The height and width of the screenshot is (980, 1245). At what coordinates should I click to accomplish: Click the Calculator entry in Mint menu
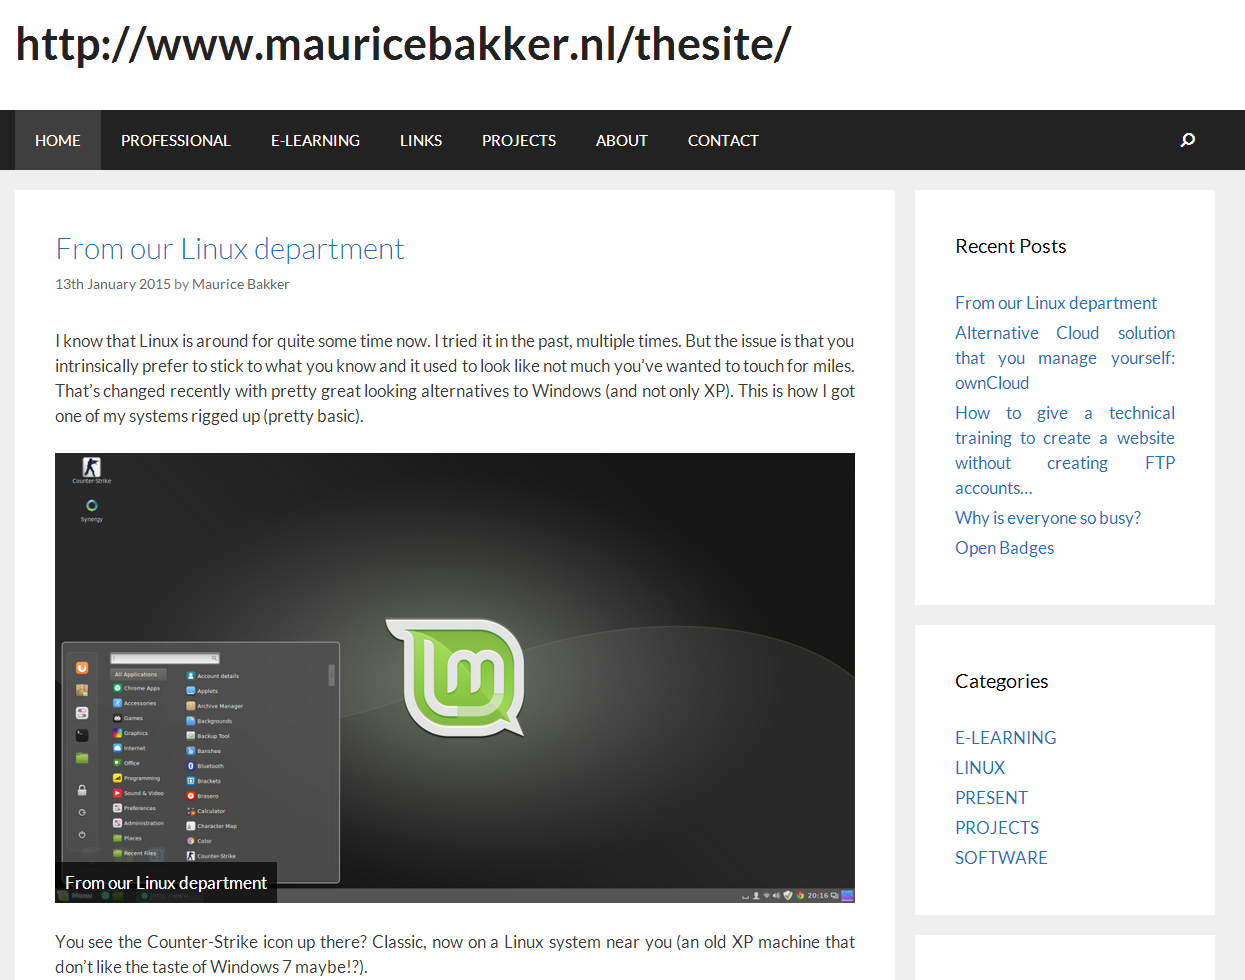206,811
